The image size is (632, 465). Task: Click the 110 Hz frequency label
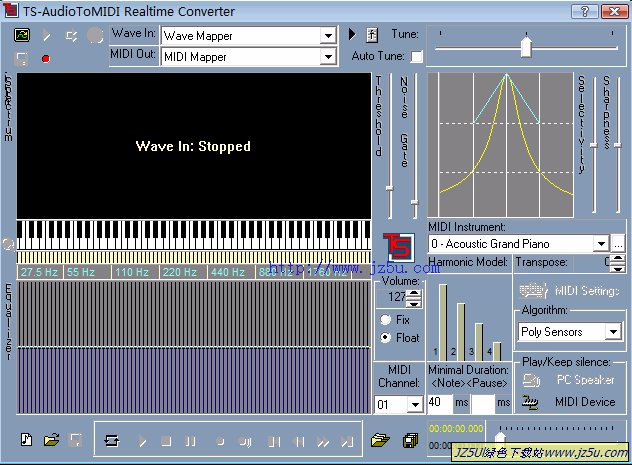point(132,272)
